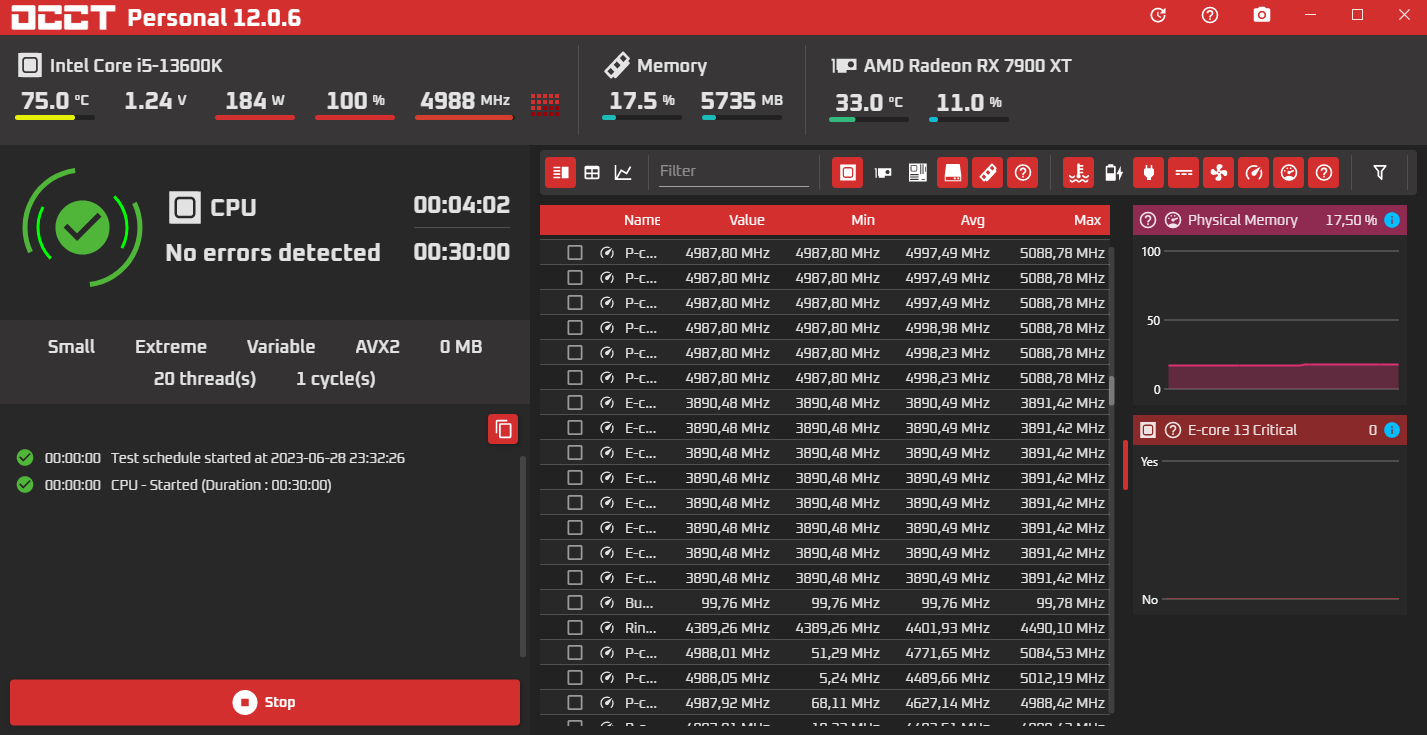Stop the running CPU test

click(265, 702)
